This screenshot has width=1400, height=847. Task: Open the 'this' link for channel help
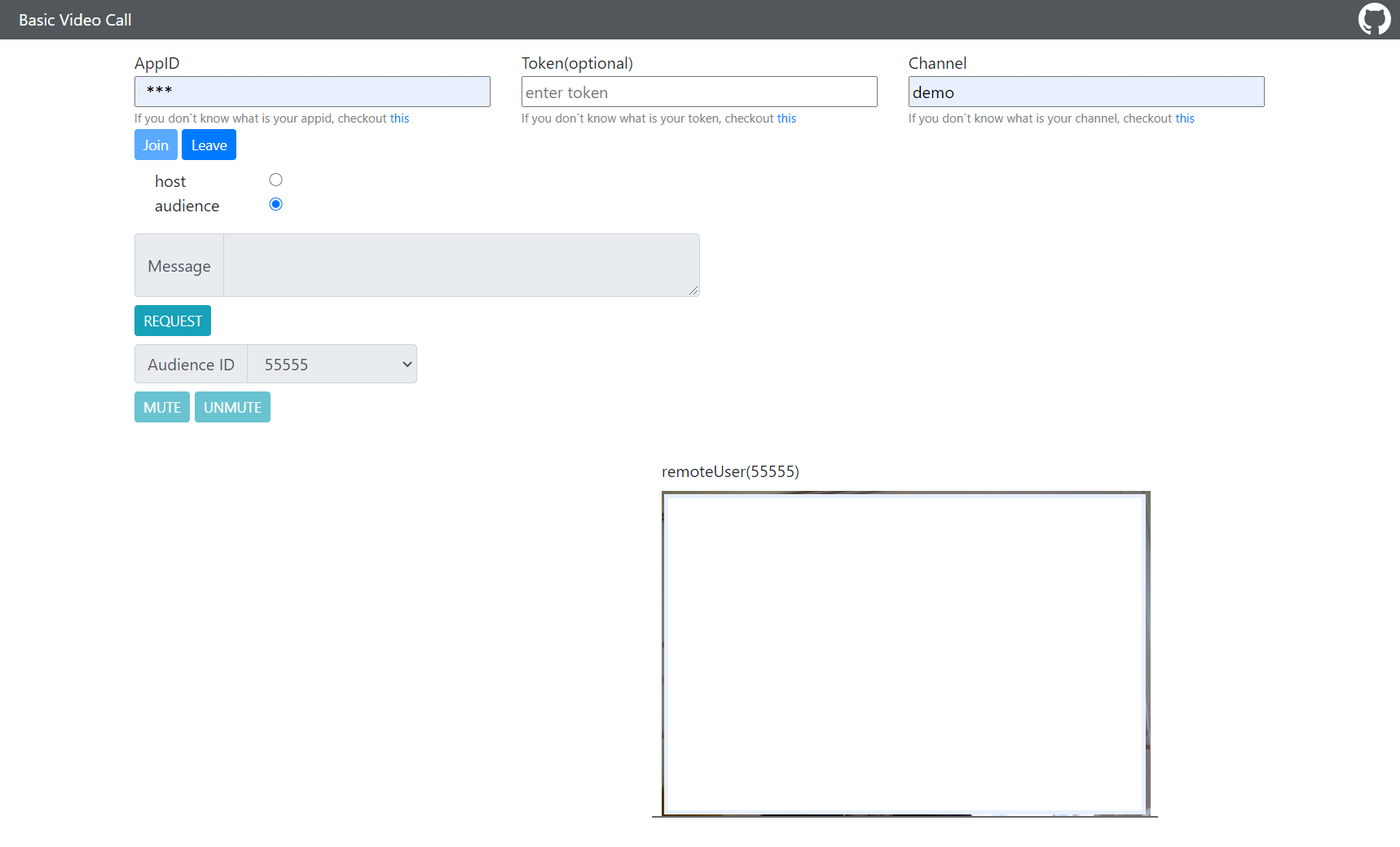tap(1185, 118)
